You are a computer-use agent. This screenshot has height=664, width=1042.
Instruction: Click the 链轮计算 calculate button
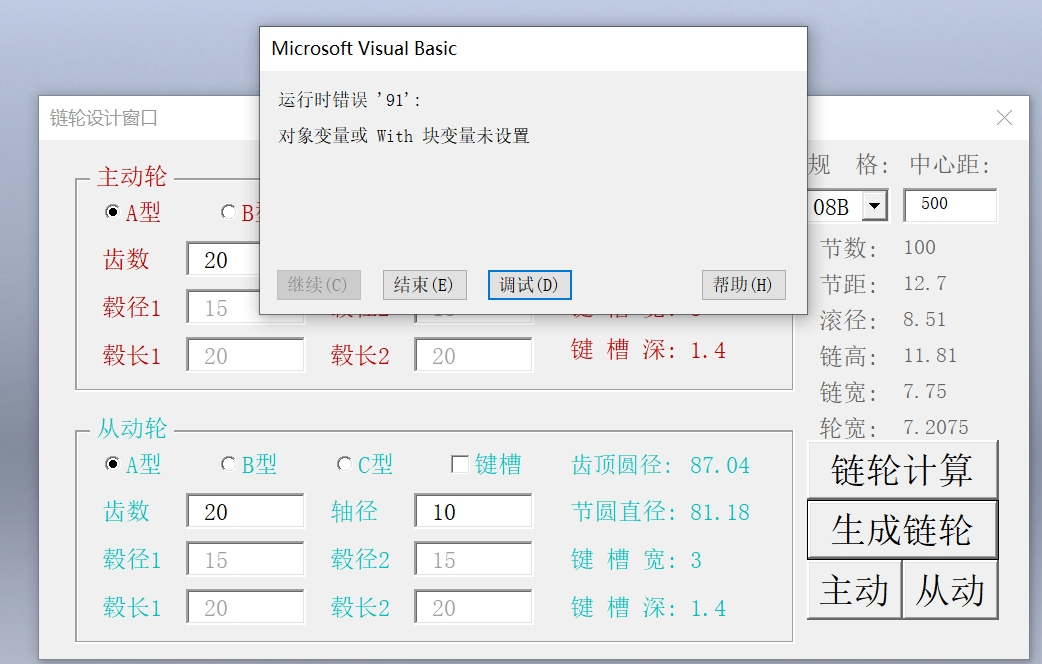coord(902,470)
